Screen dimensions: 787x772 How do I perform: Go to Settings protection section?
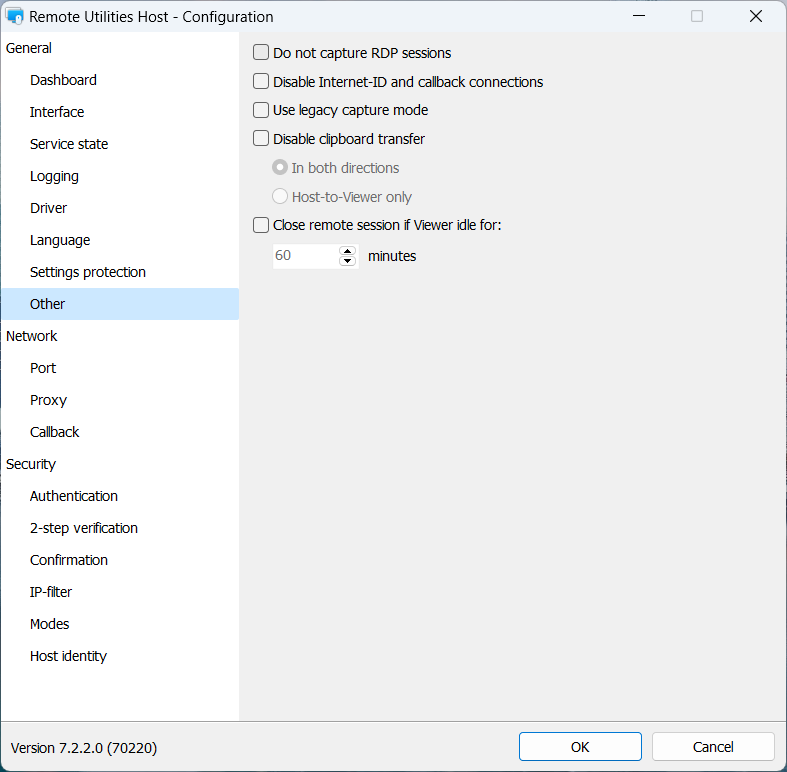point(88,272)
